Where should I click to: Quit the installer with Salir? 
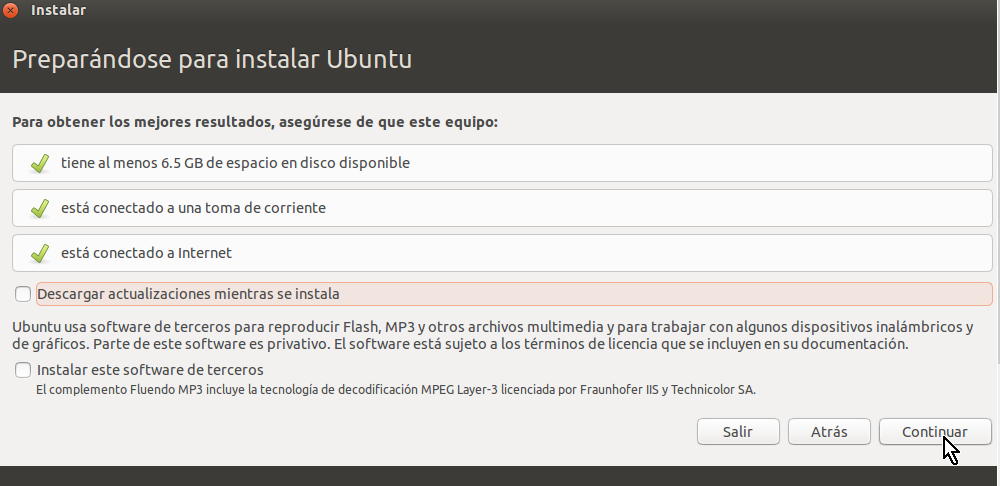click(x=738, y=432)
